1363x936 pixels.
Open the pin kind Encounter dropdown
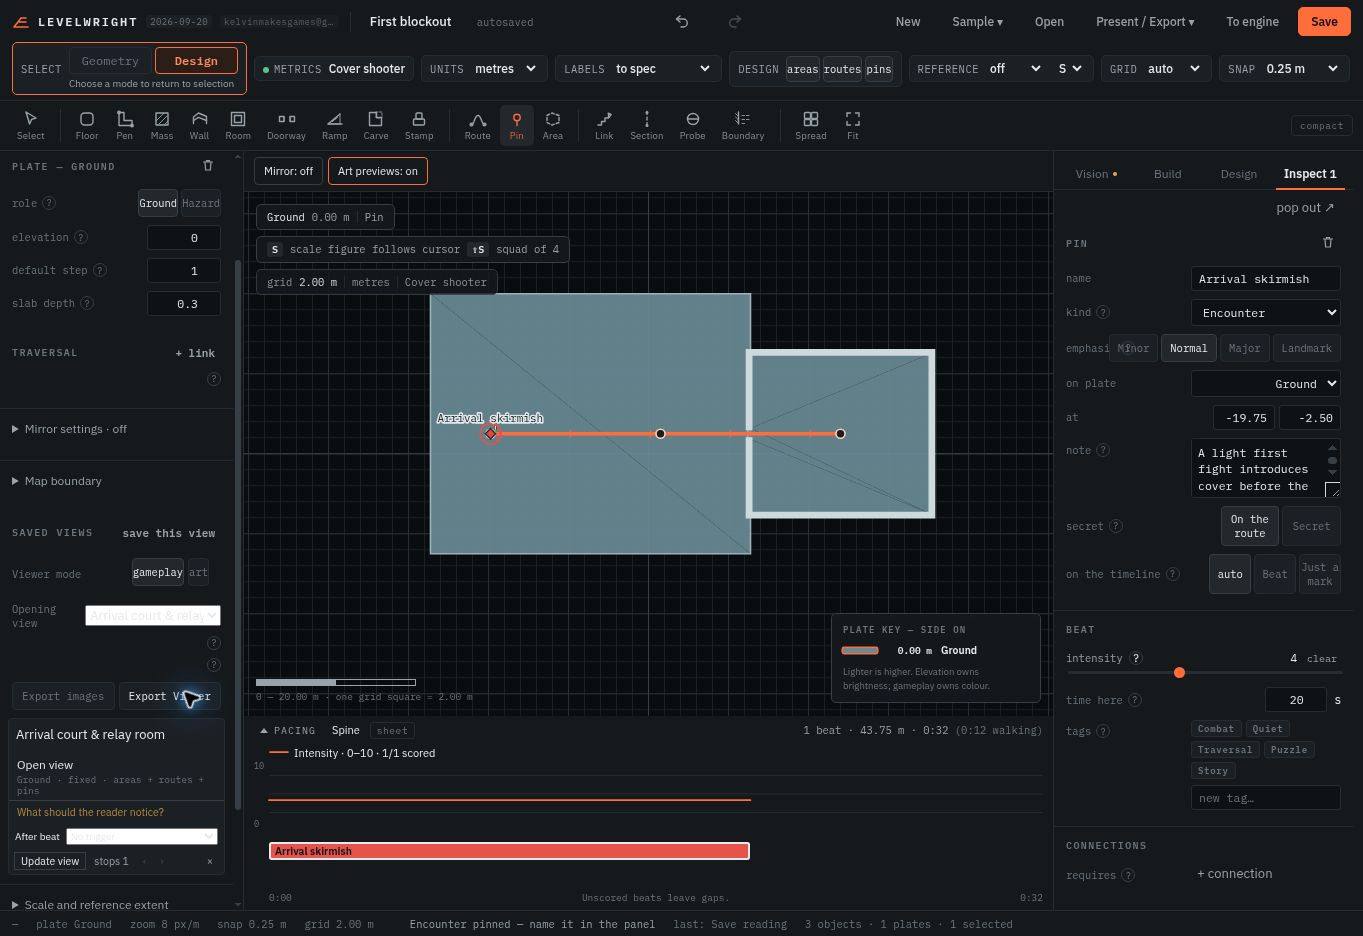(1265, 313)
